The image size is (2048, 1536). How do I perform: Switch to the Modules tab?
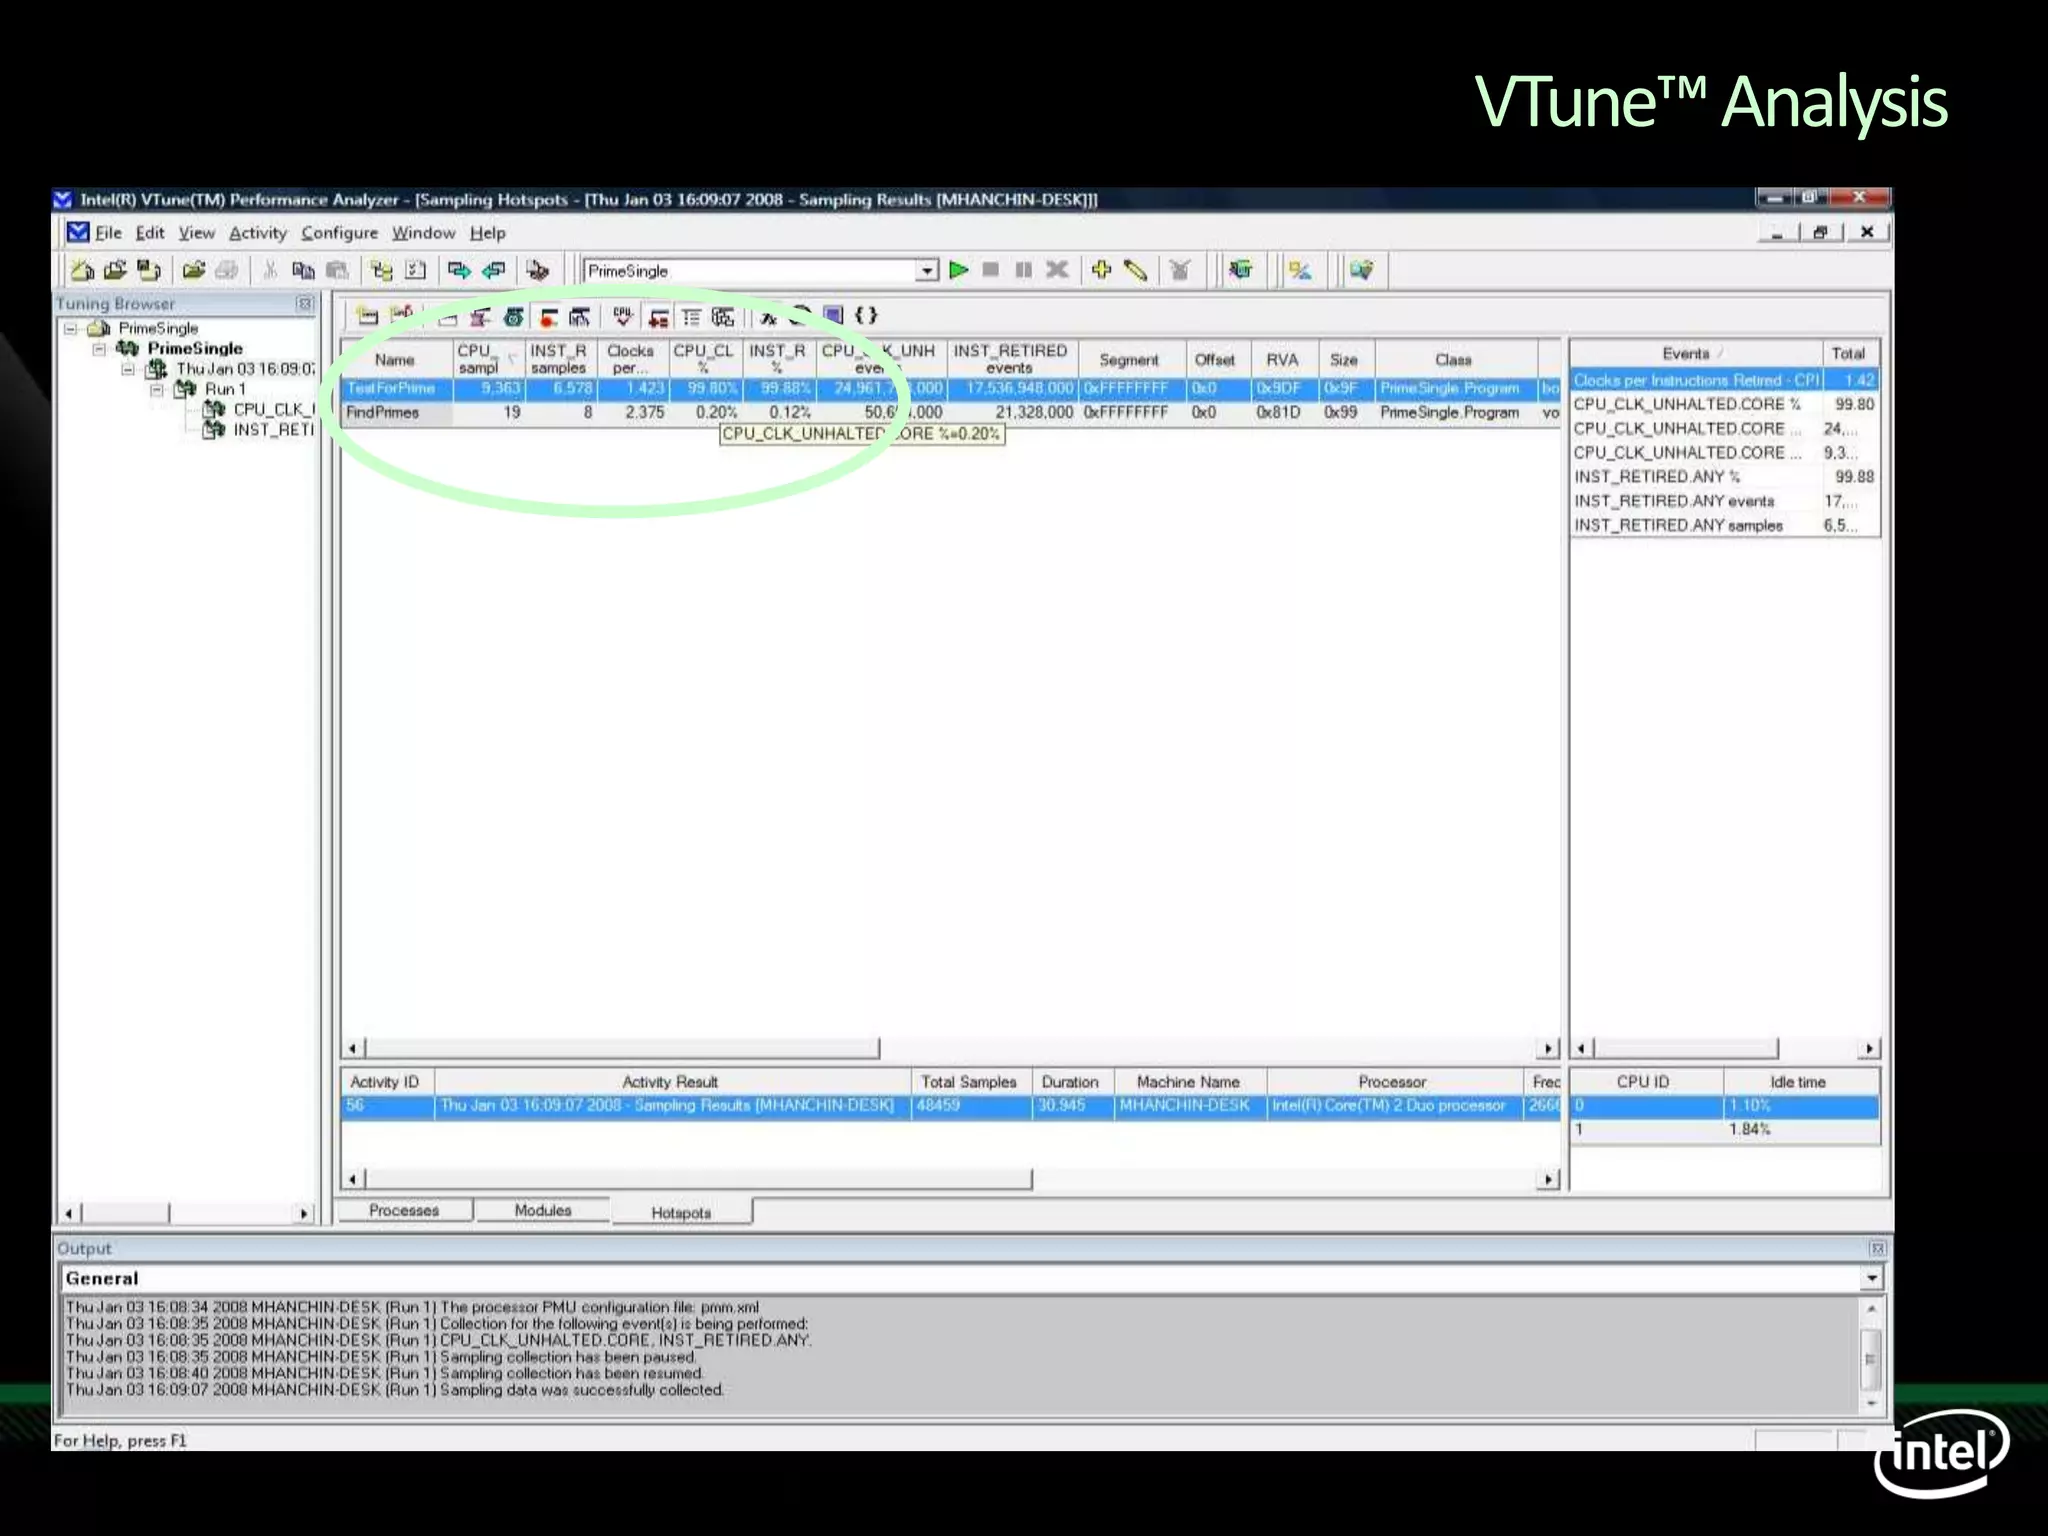point(542,1210)
